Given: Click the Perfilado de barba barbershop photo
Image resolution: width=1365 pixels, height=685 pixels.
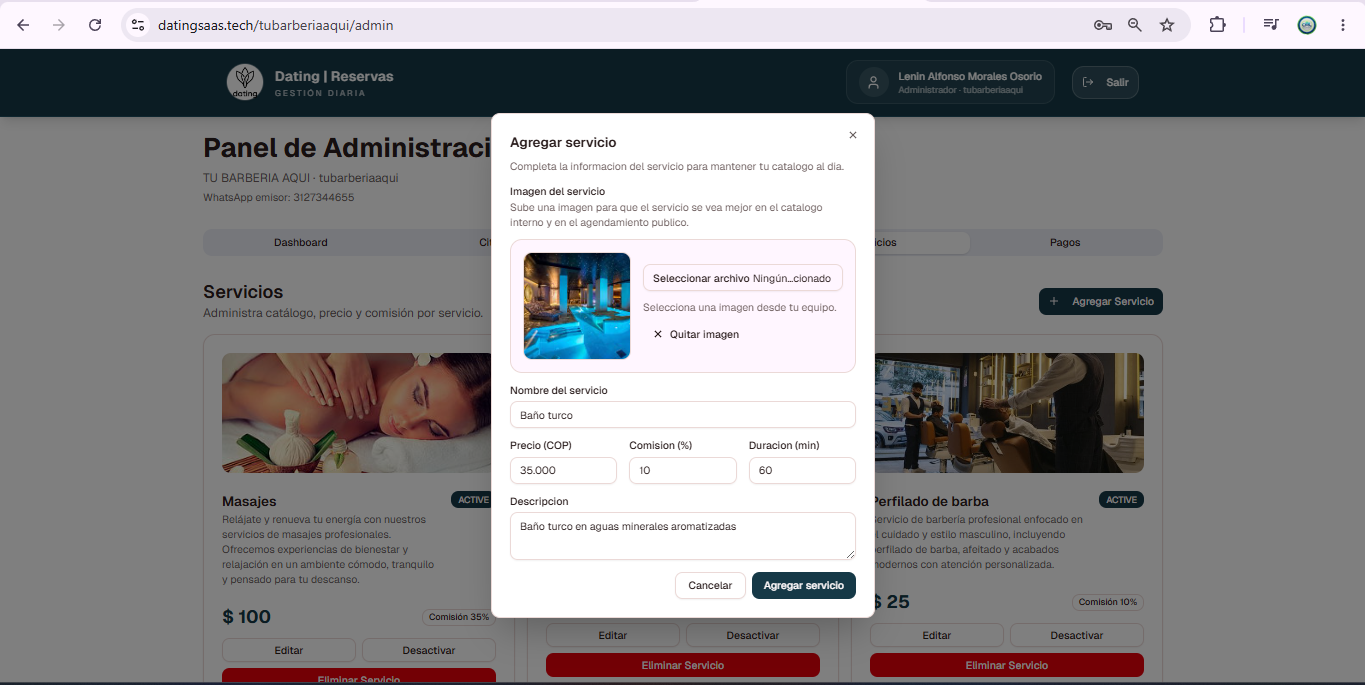Looking at the screenshot, I should pos(1009,413).
